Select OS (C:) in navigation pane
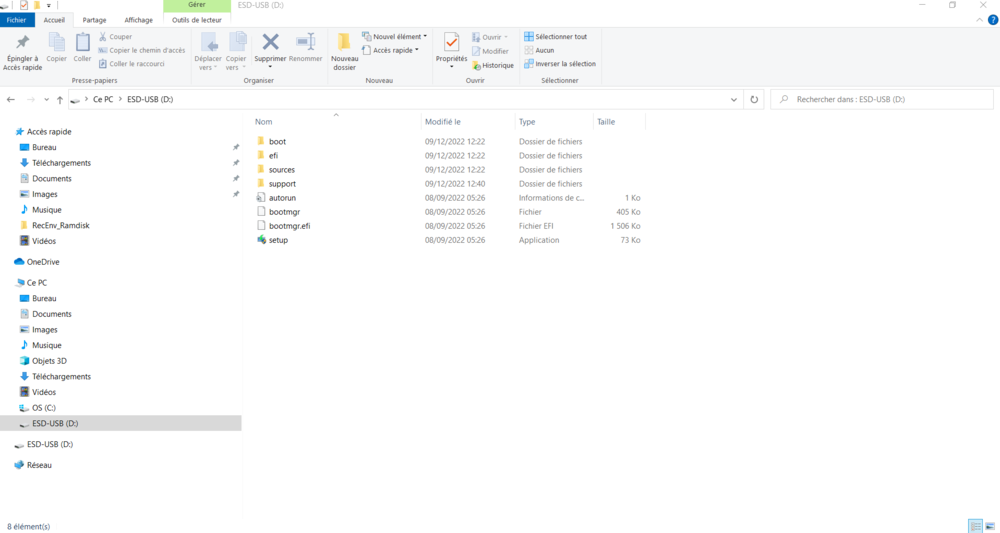Screen dimensions: 1000x533 click(44, 408)
